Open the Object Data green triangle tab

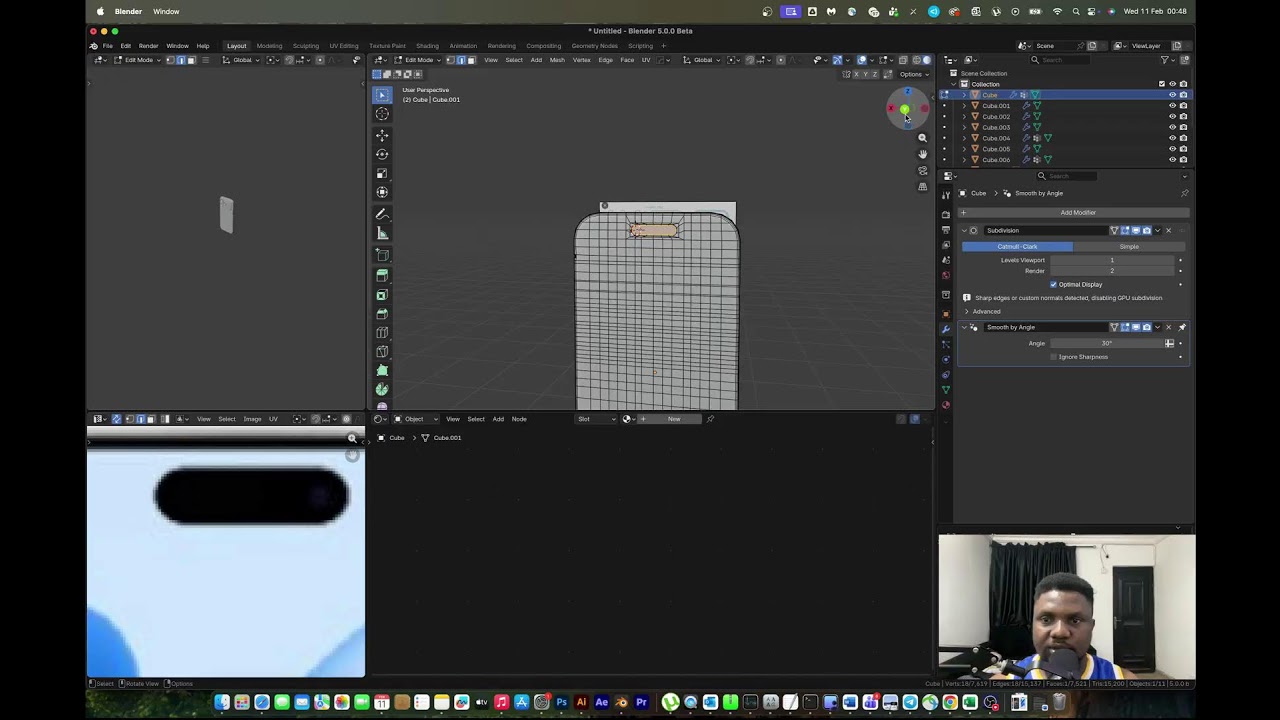click(946, 389)
